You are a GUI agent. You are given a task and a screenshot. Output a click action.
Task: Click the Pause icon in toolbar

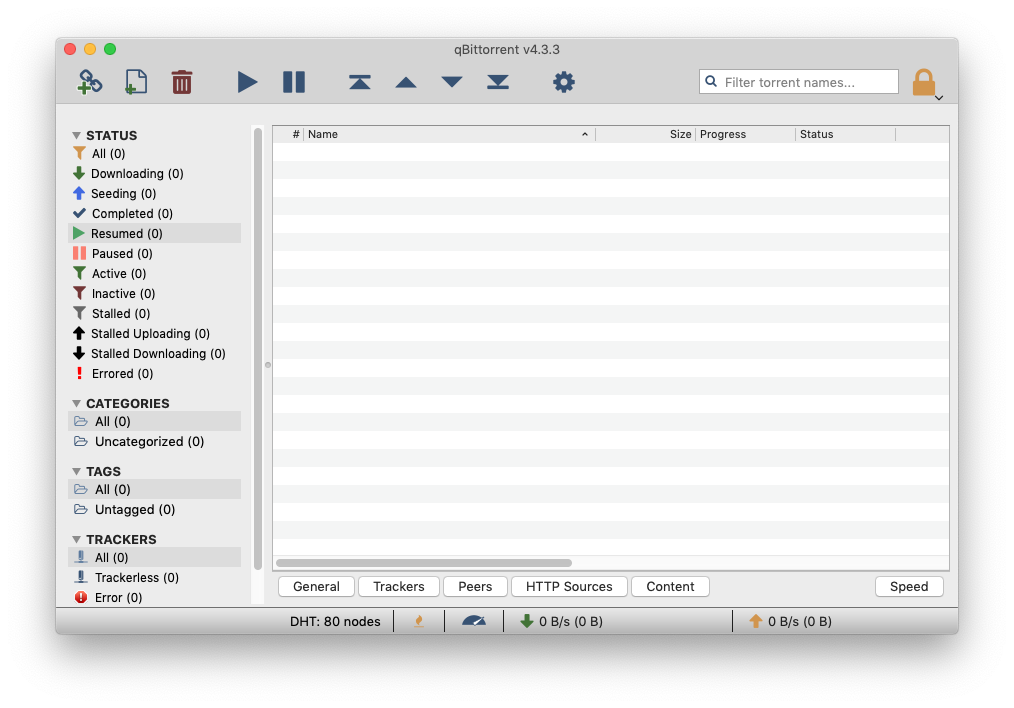coord(294,82)
